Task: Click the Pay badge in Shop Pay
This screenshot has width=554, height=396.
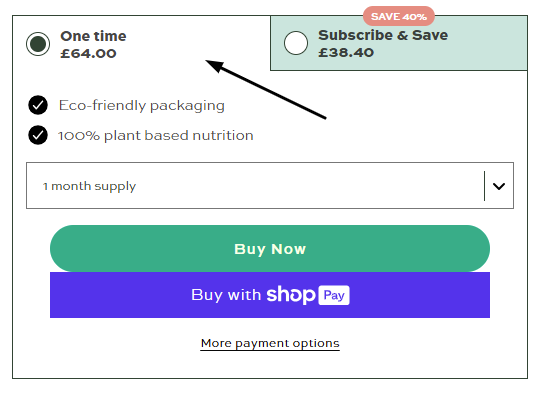Action: click(x=334, y=295)
